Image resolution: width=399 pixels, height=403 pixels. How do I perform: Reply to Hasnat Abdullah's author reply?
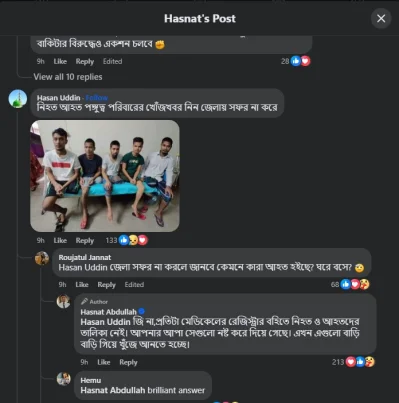coord(128,362)
